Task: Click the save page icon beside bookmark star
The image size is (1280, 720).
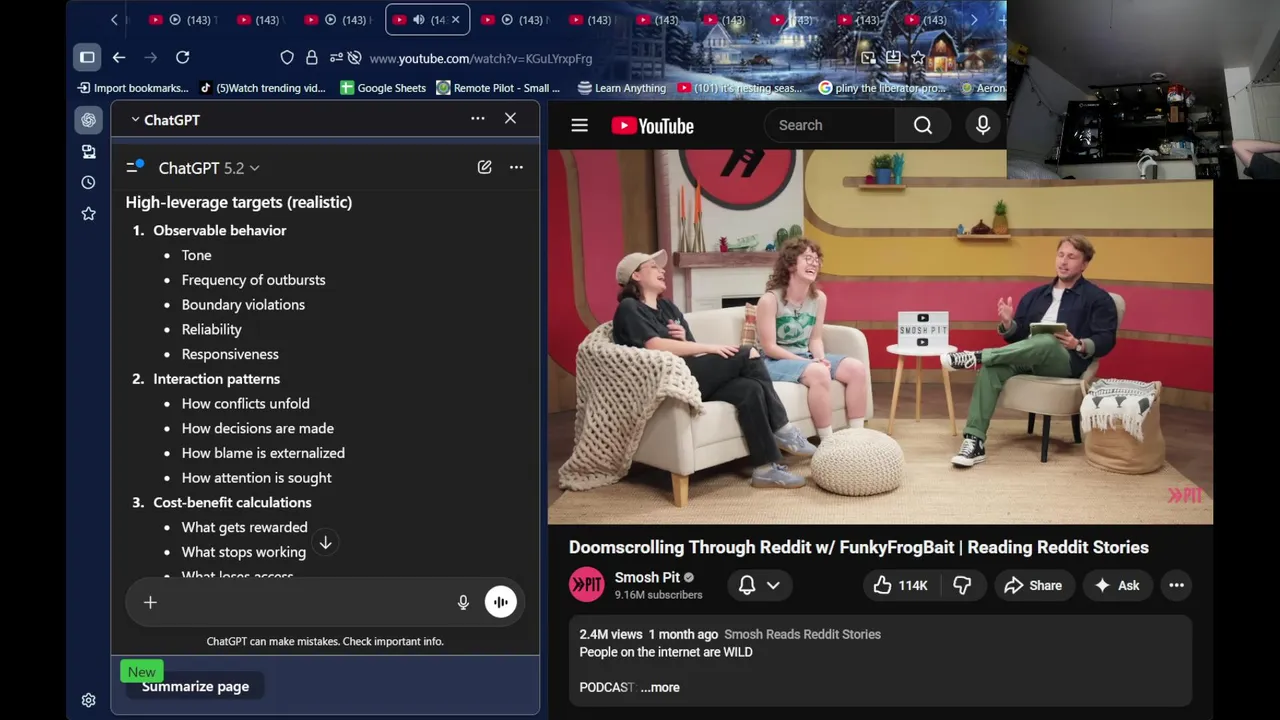Action: pyautogui.click(x=893, y=58)
